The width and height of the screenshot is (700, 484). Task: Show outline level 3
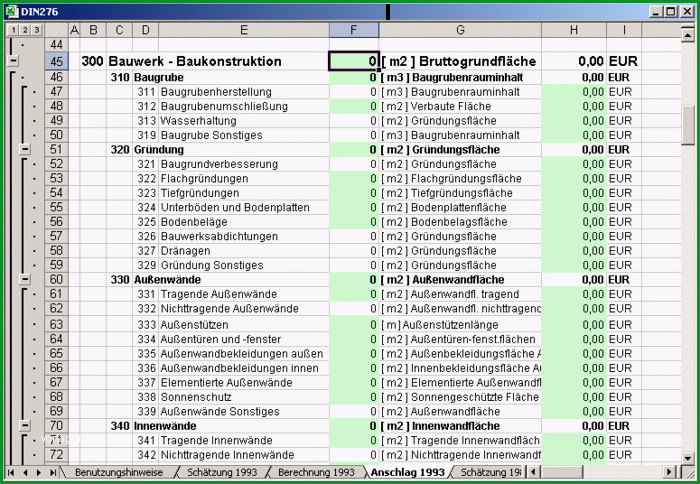click(37, 30)
